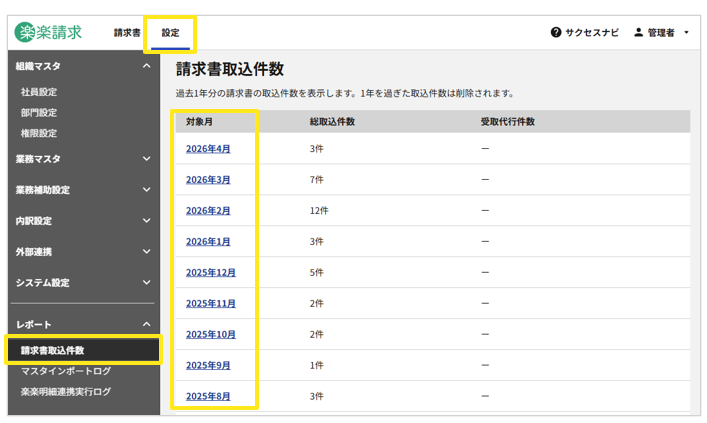Click the 1件 count cell
Viewport: 707px width, 423px height.
pyautogui.click(x=317, y=366)
